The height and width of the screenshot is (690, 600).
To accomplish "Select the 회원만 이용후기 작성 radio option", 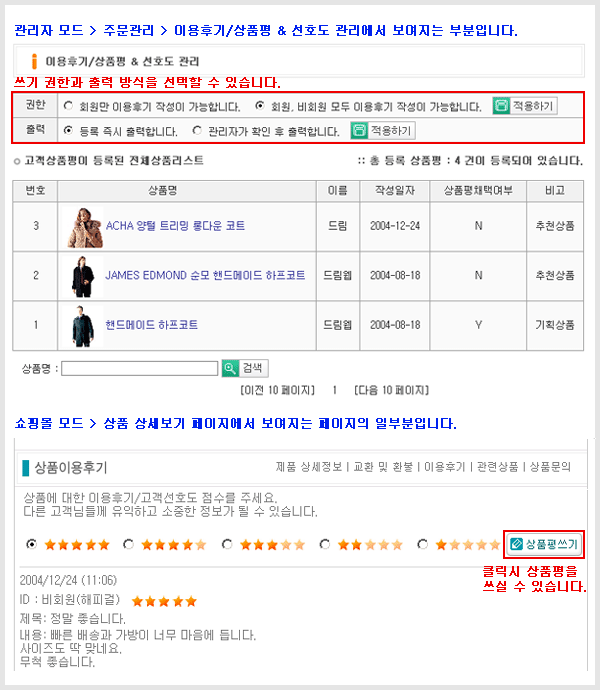I will (x=68, y=106).
